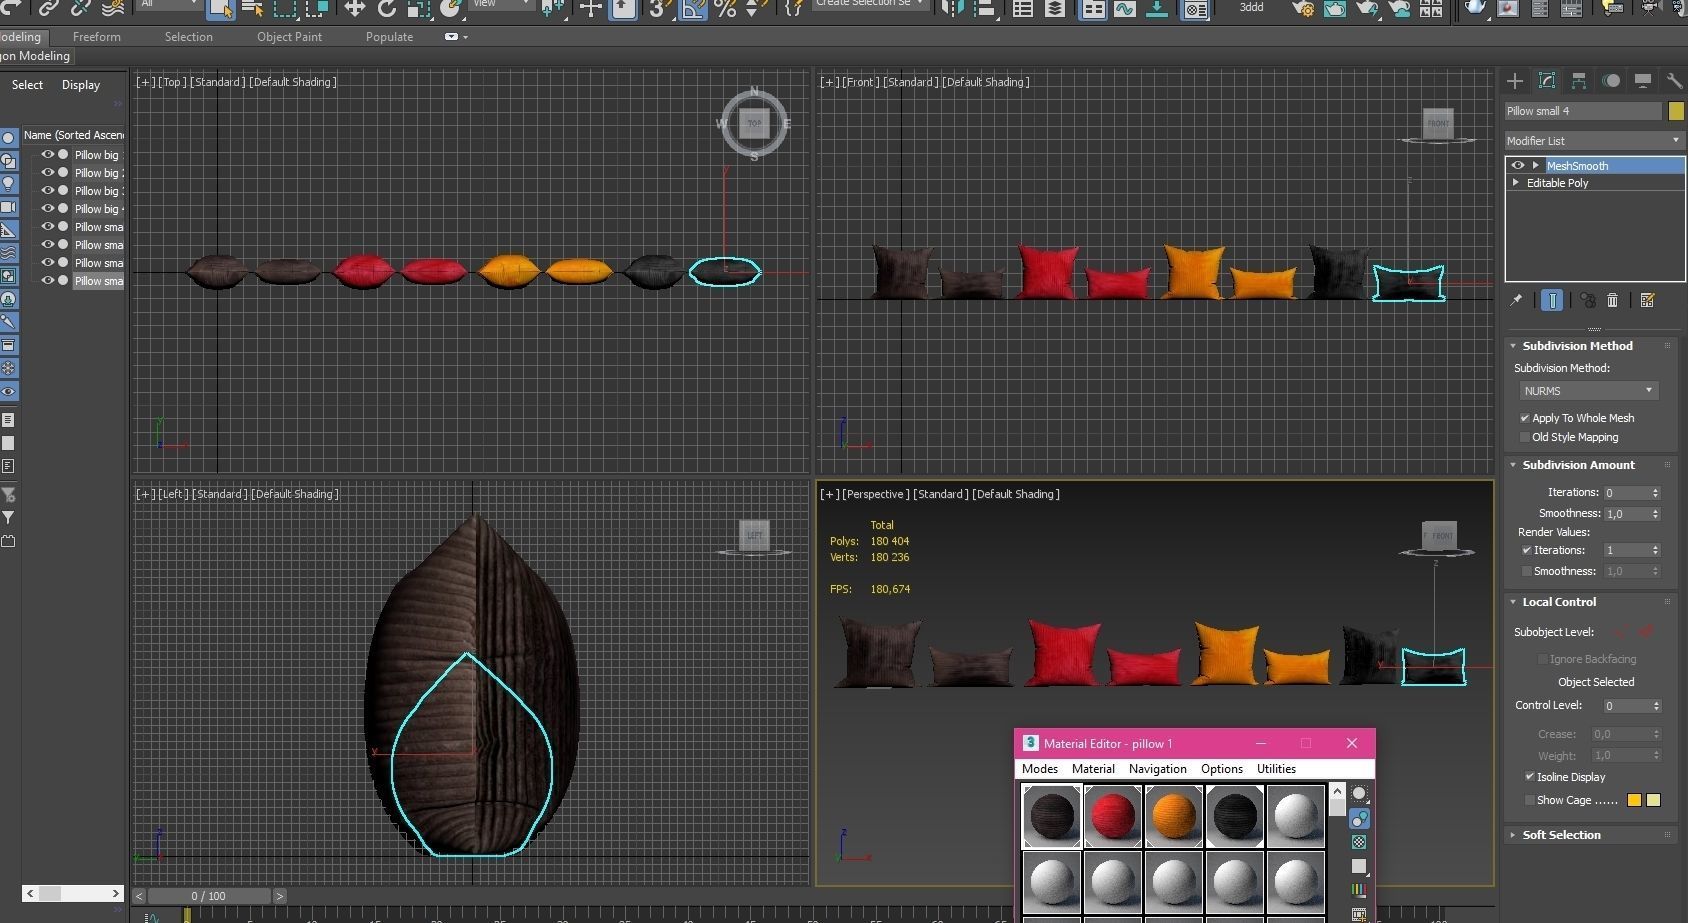The width and height of the screenshot is (1688, 923).
Task: Open the Freeform ribbon tab
Action: (97, 37)
